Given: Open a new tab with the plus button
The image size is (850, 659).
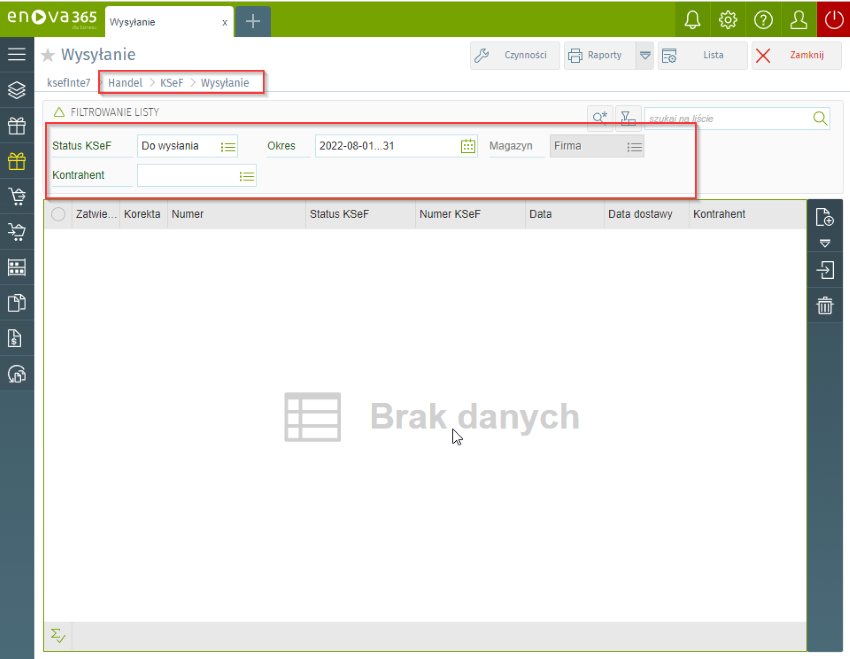Looking at the screenshot, I should coord(253,21).
